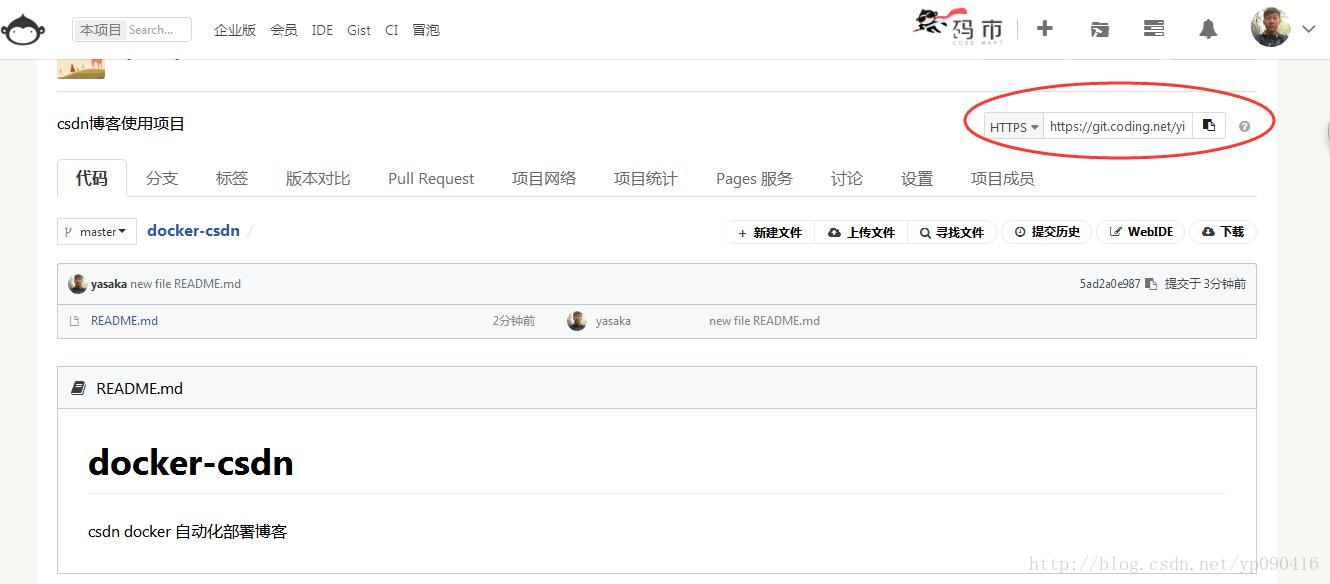
Task: Expand user account menu chevron
Action: point(1308,29)
